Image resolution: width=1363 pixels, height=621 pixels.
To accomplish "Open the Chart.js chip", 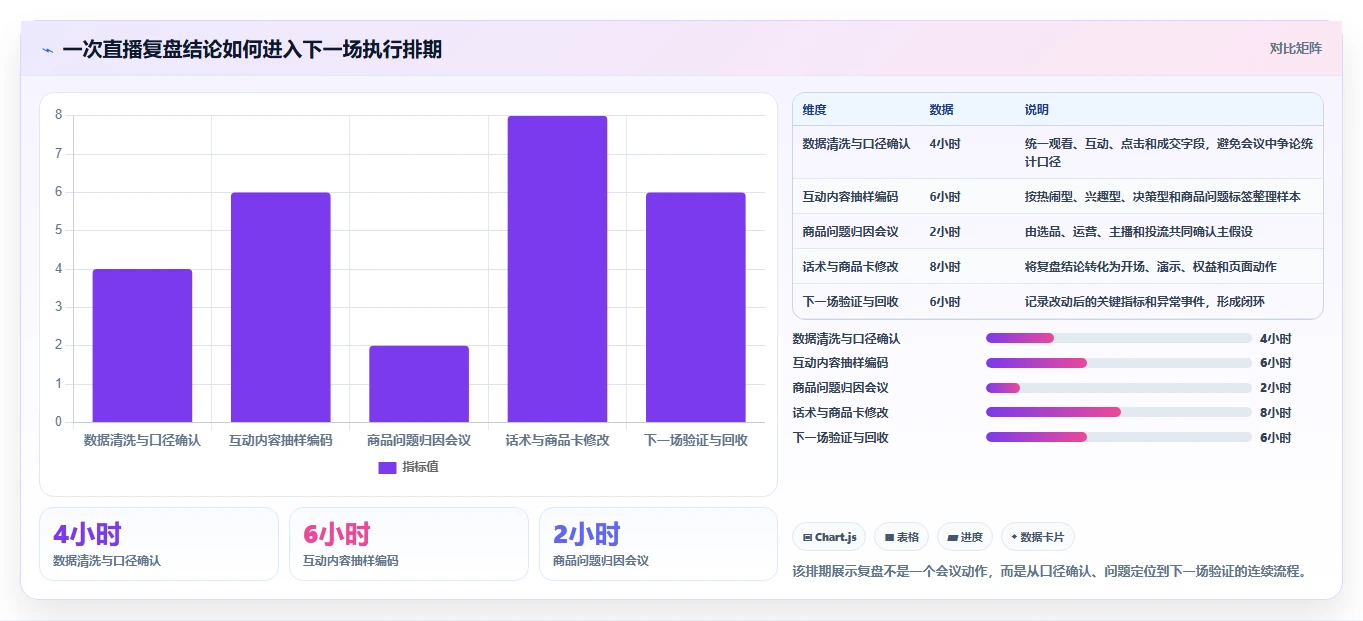I will coord(829,537).
